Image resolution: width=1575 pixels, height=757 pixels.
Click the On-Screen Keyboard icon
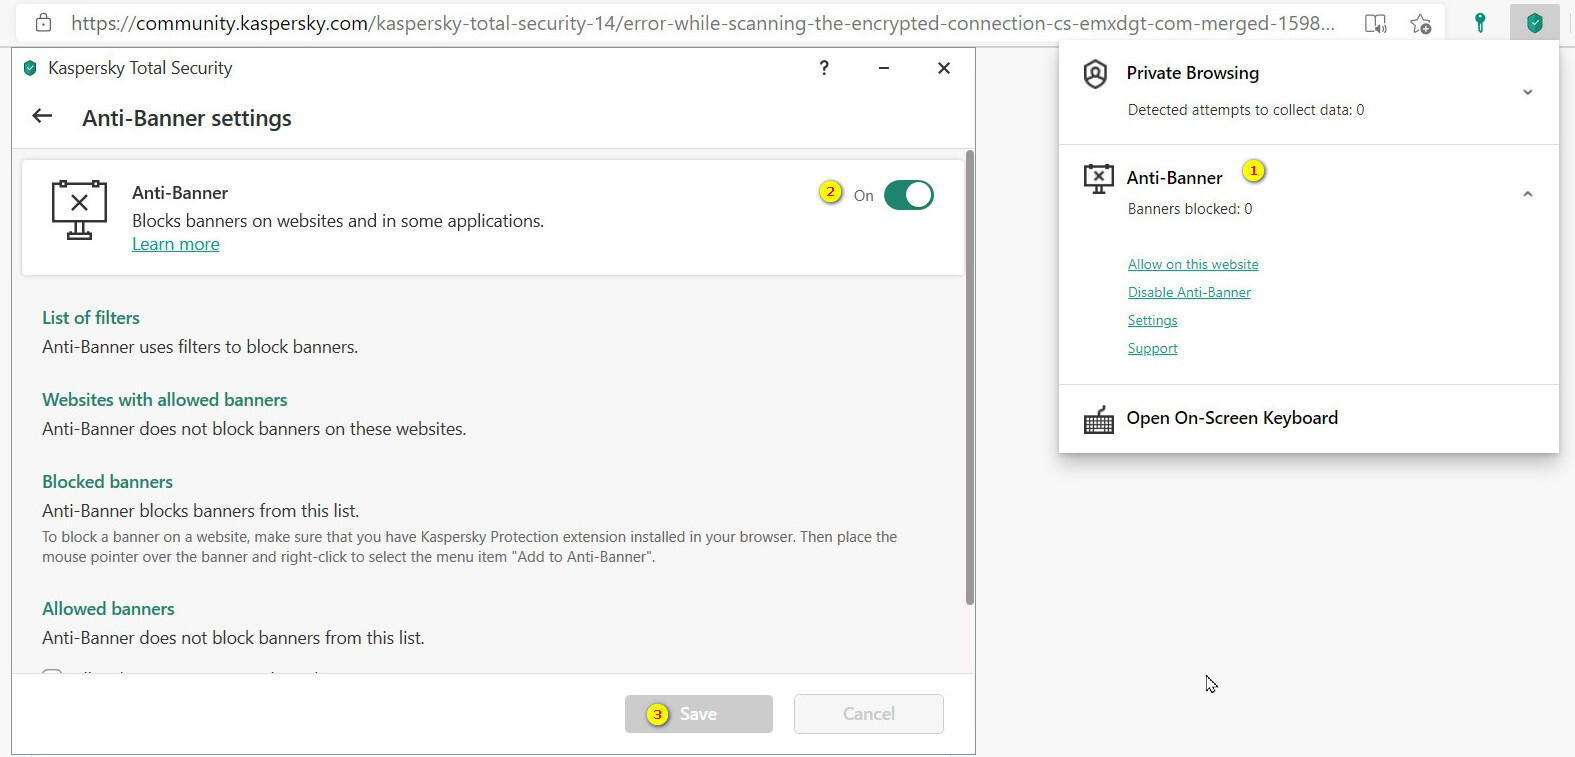1098,420
